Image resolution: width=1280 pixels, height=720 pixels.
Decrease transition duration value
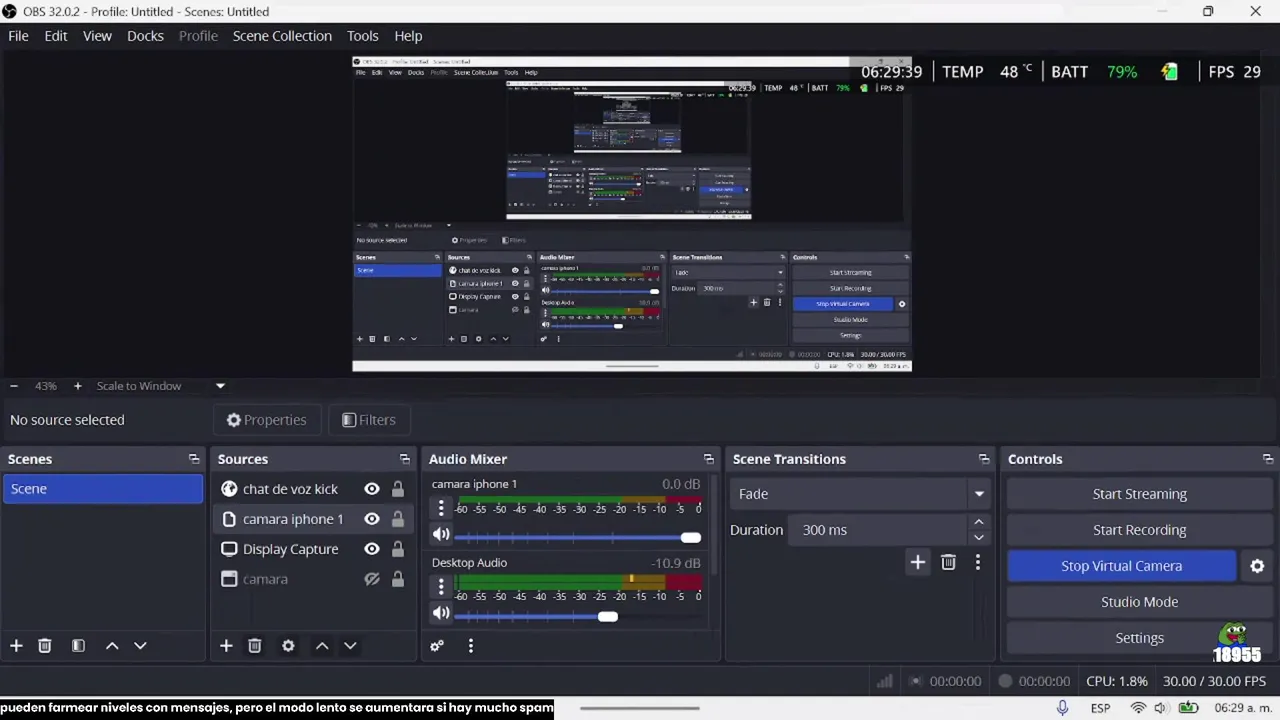979,537
